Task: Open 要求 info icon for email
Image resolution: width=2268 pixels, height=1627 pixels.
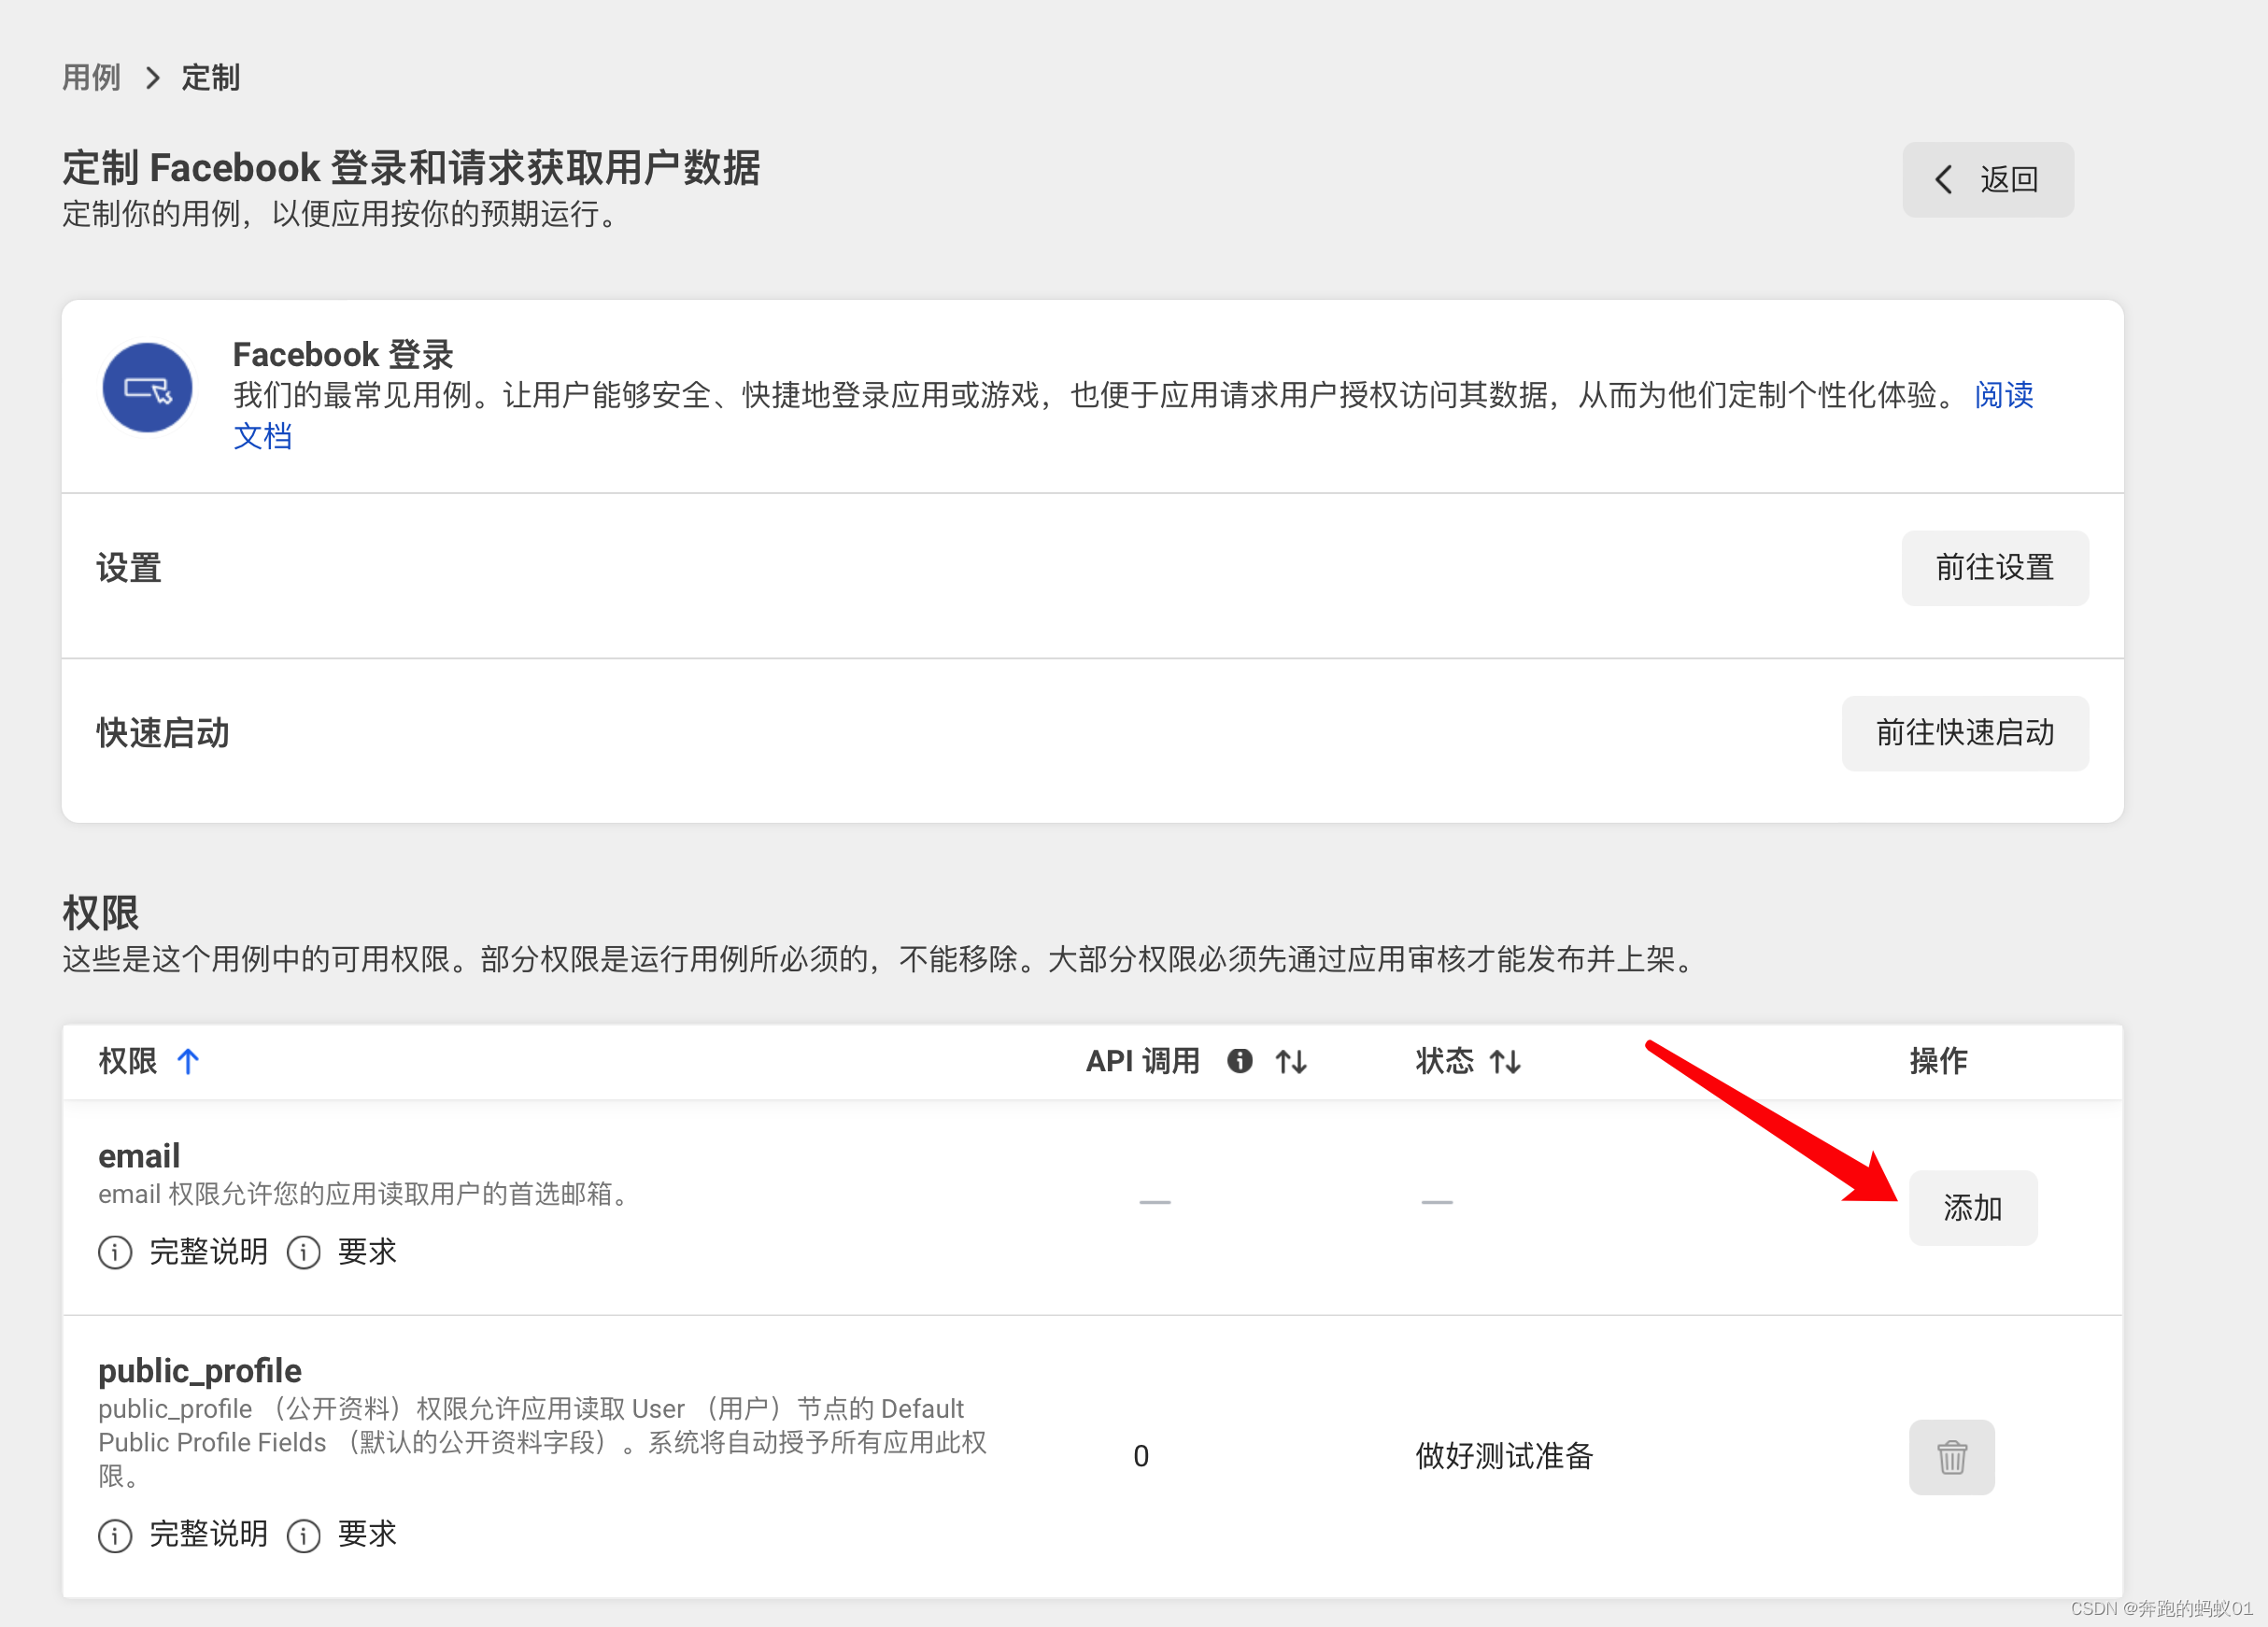Action: [303, 1252]
